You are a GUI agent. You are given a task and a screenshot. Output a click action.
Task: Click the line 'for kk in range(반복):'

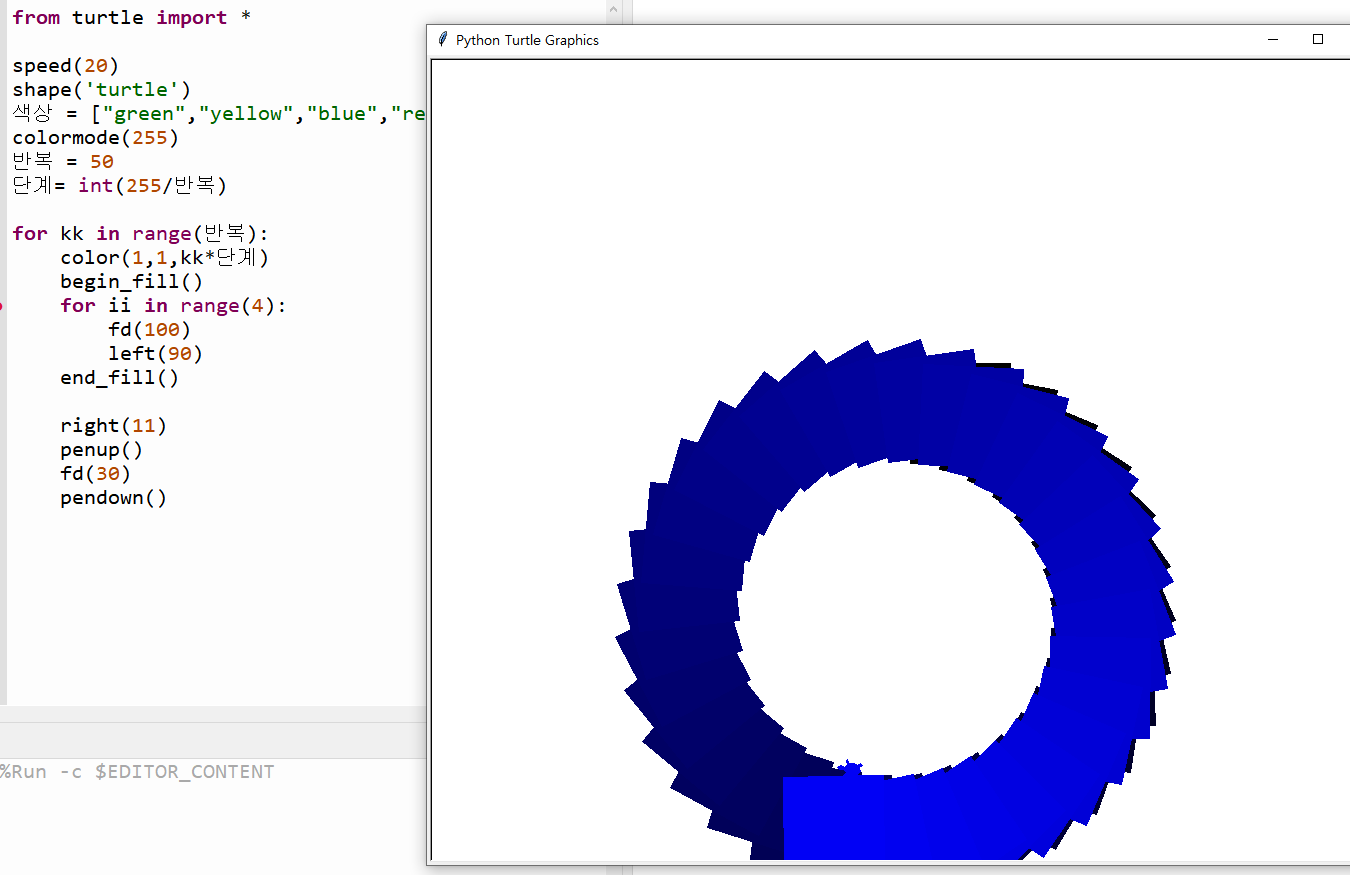(x=141, y=234)
